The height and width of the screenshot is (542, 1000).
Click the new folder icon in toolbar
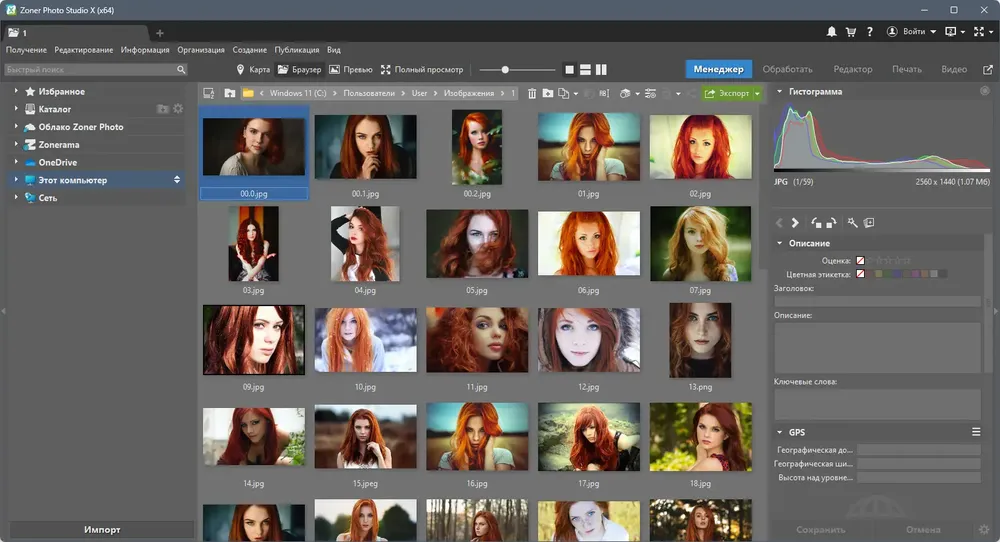pyautogui.click(x=548, y=93)
